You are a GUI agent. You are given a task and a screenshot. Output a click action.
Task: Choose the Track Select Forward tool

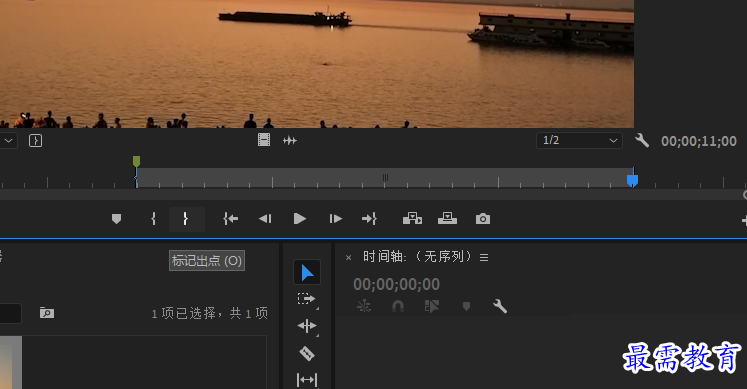(307, 299)
